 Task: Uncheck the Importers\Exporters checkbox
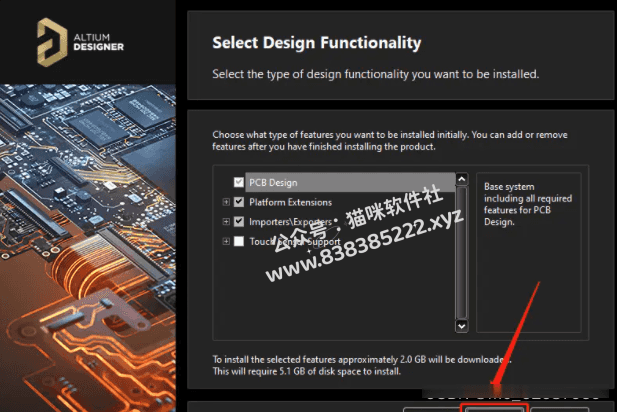(238, 222)
